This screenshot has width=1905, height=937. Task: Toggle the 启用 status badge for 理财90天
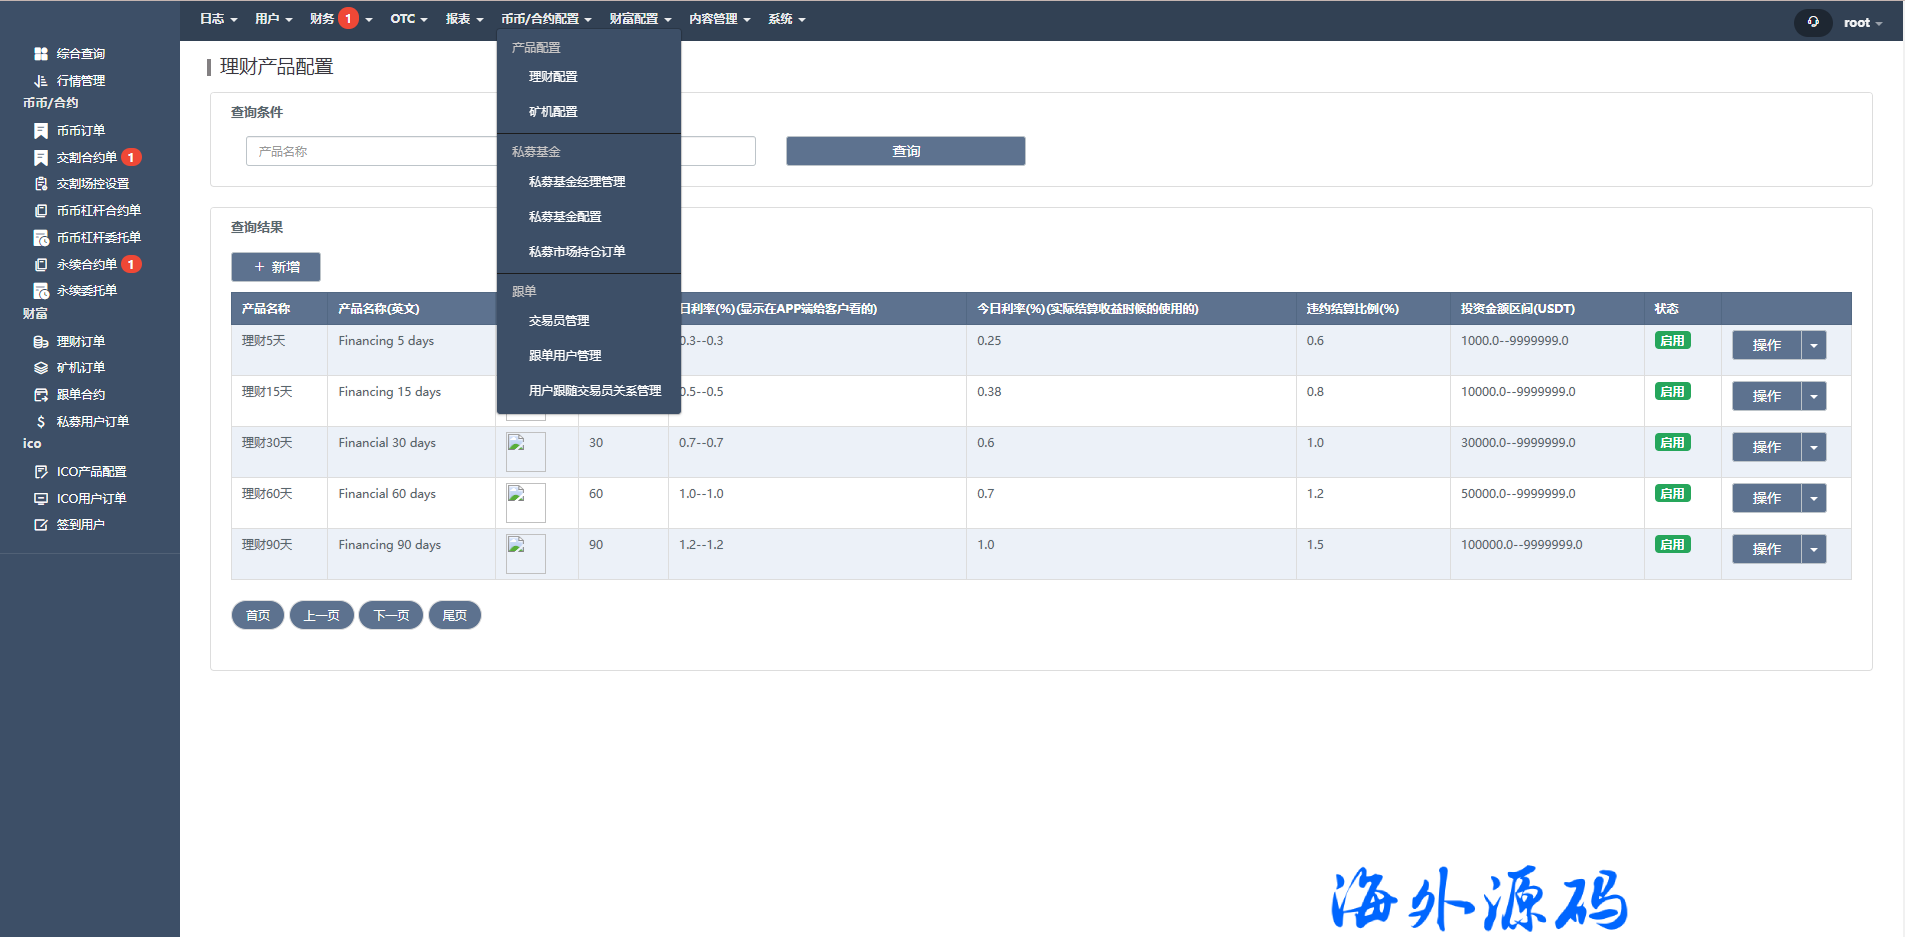coord(1672,545)
